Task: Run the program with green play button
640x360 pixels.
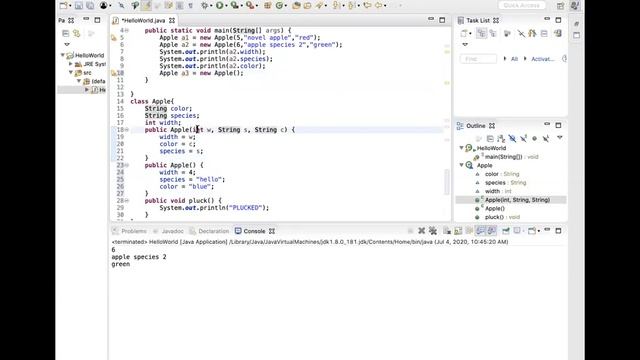Action: pos(220,5)
